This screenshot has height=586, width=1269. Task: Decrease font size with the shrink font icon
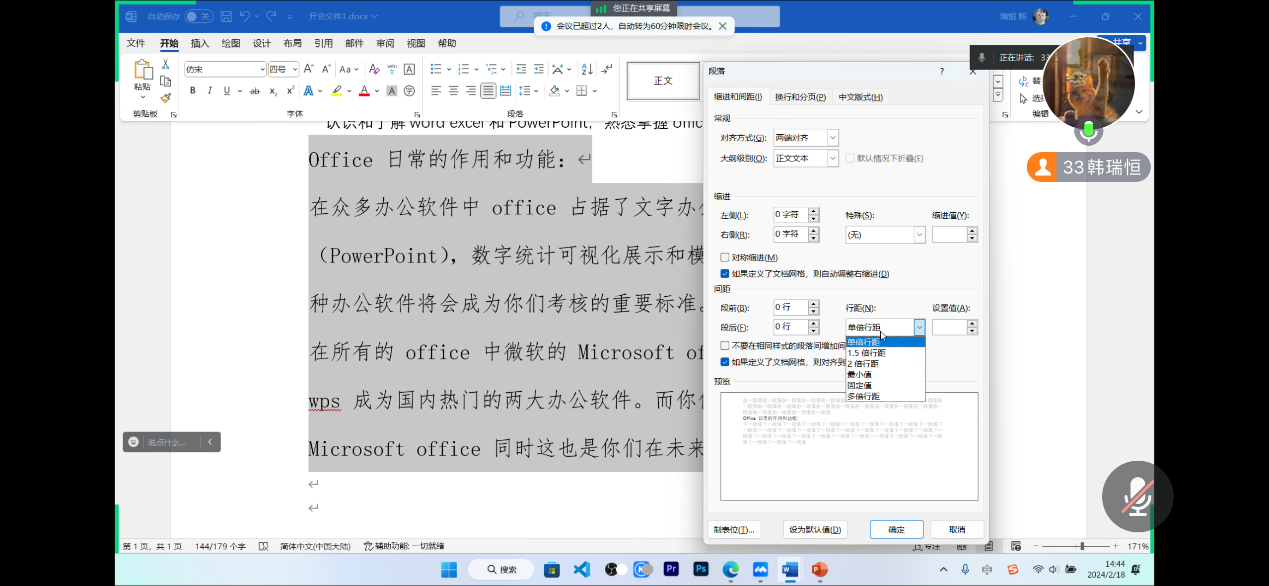325,69
